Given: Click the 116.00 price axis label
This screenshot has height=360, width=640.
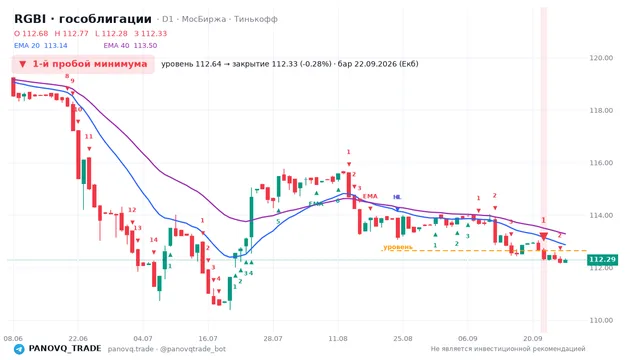Looking at the screenshot, I should tap(601, 163).
